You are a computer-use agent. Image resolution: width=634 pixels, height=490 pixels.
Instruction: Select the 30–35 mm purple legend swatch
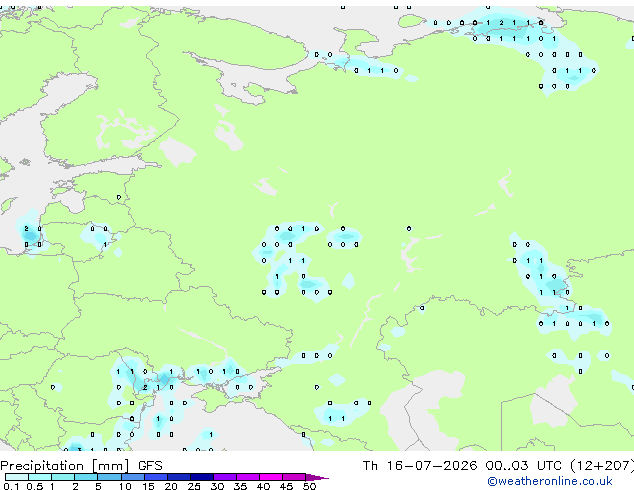(x=225, y=477)
